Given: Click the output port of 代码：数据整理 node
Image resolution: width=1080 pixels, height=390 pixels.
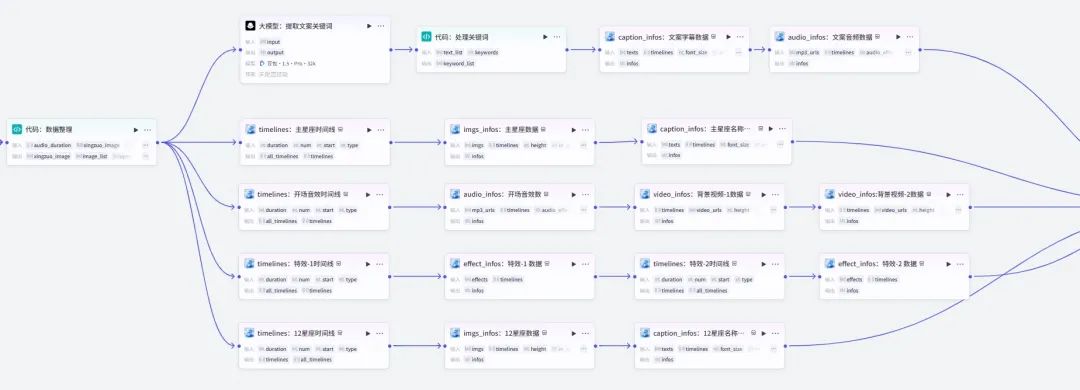Looking at the screenshot, I should point(158,143).
